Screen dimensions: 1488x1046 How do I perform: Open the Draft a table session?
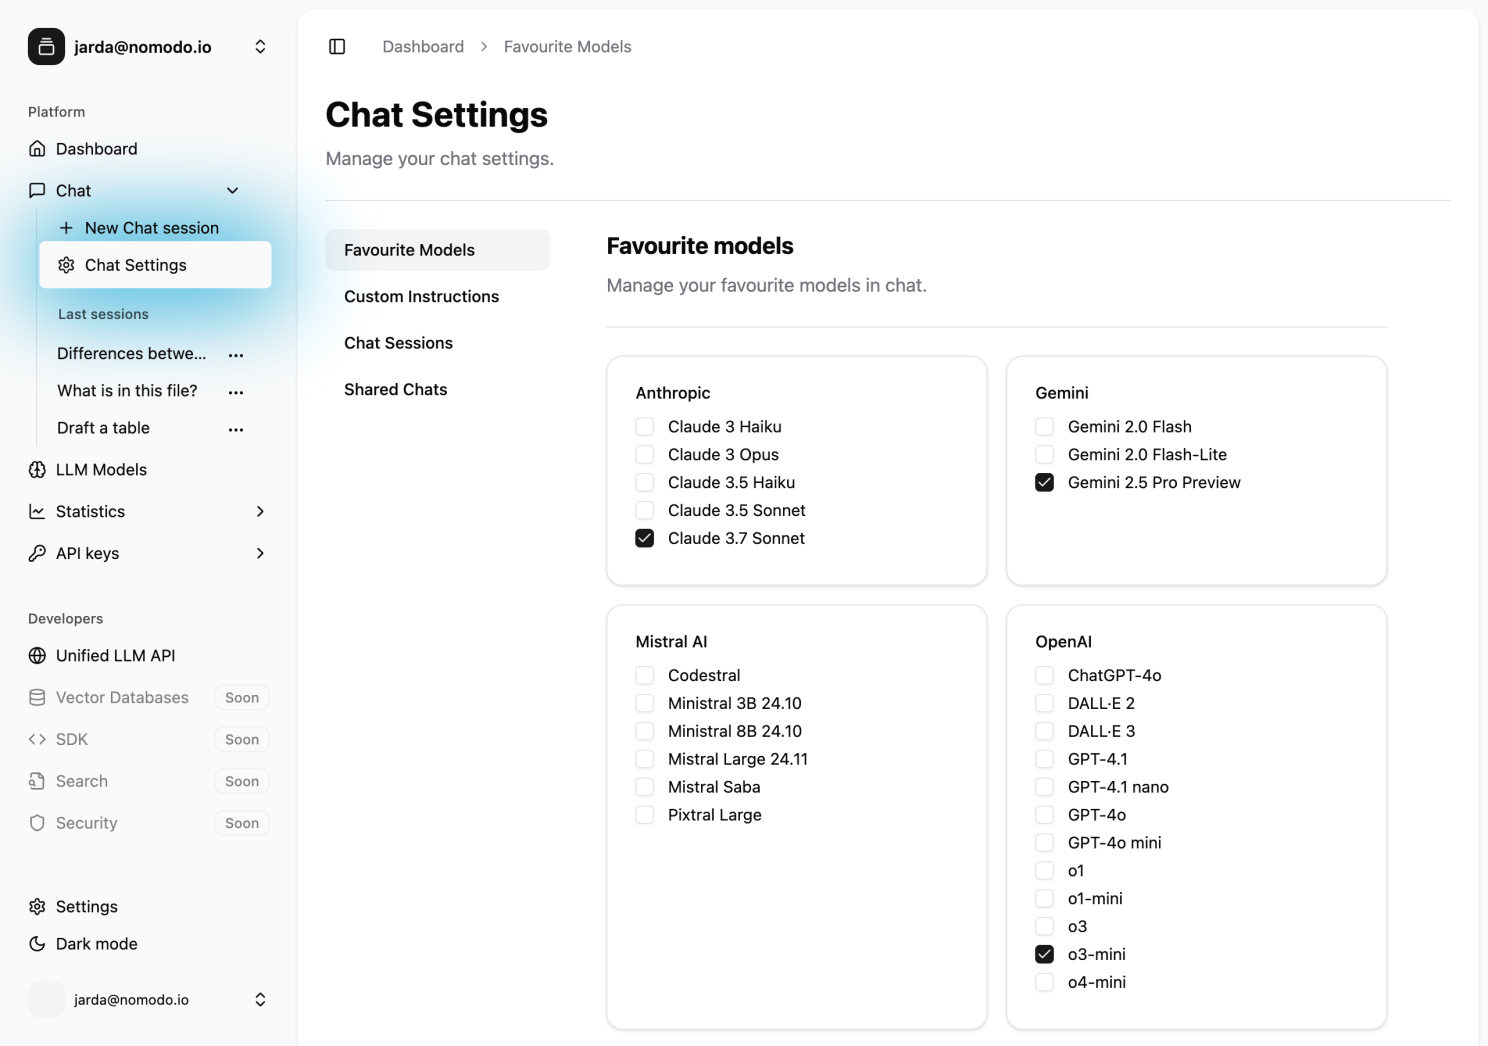(x=103, y=428)
